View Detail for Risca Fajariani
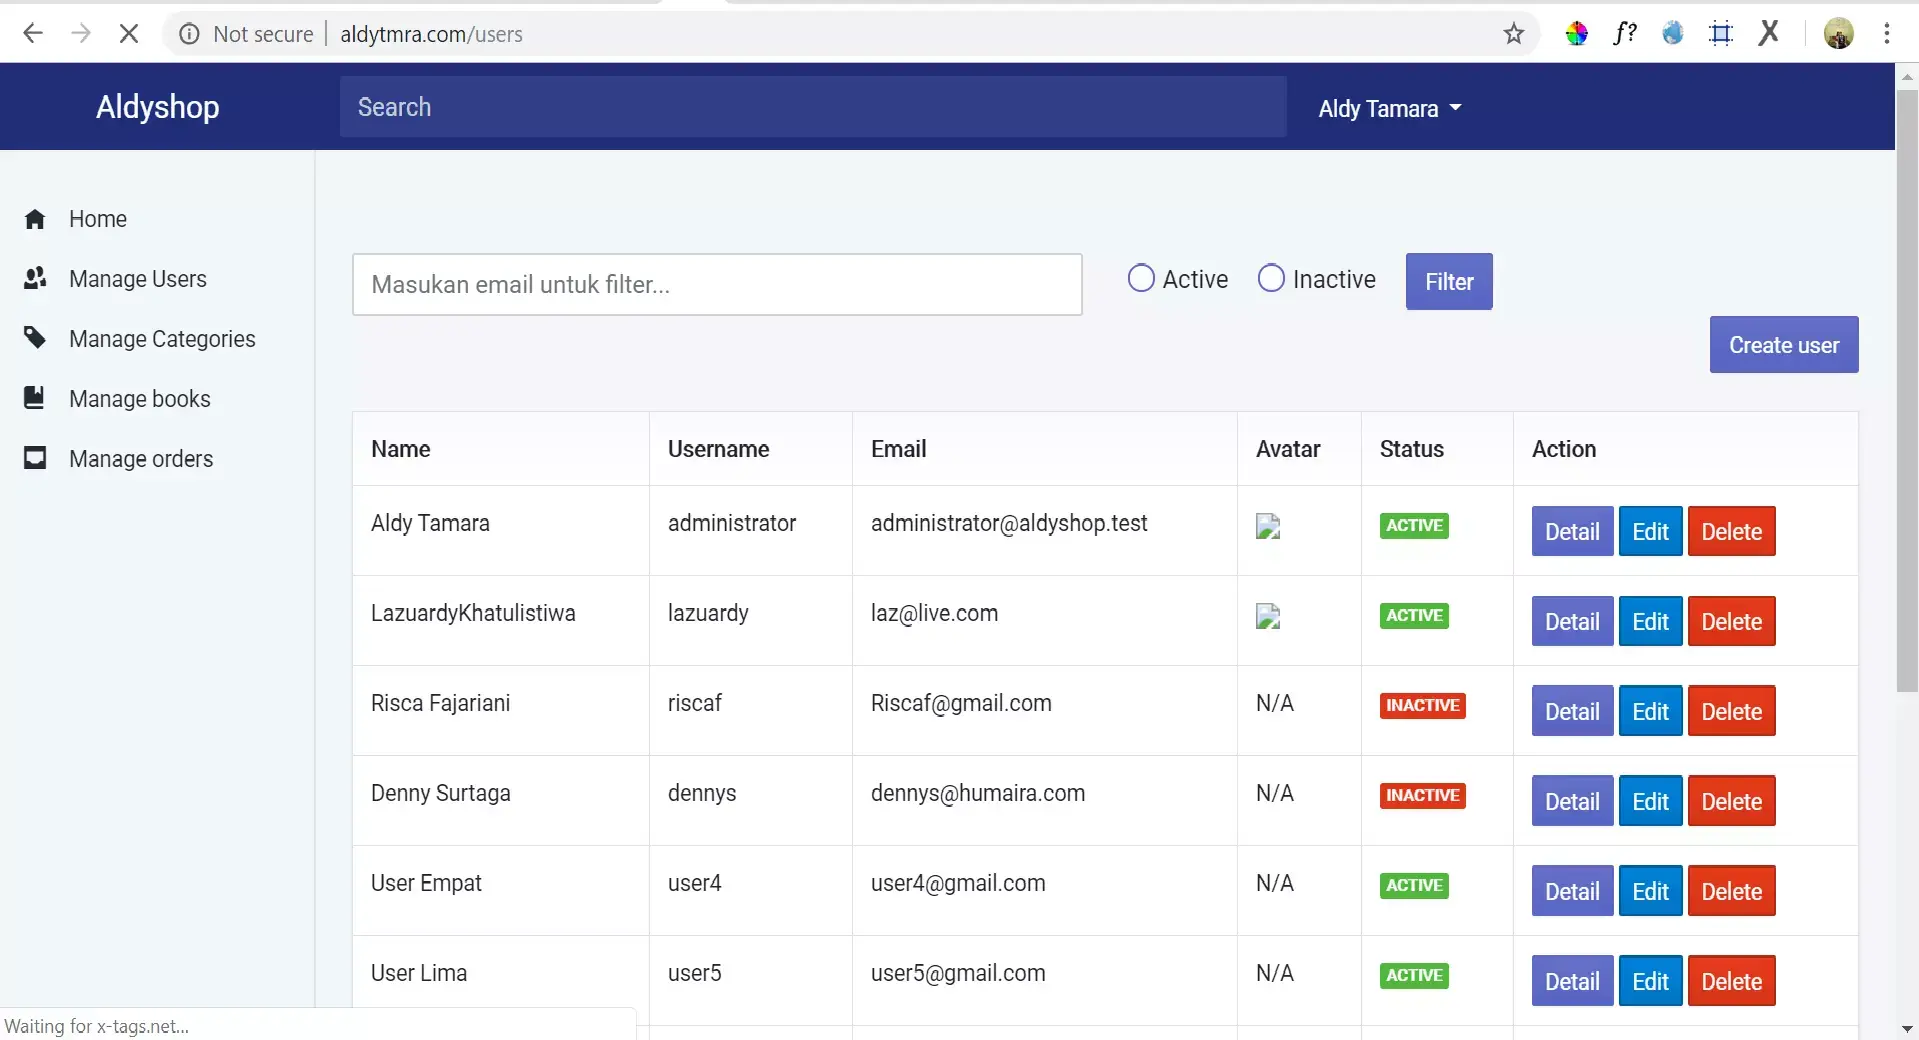 pyautogui.click(x=1572, y=711)
